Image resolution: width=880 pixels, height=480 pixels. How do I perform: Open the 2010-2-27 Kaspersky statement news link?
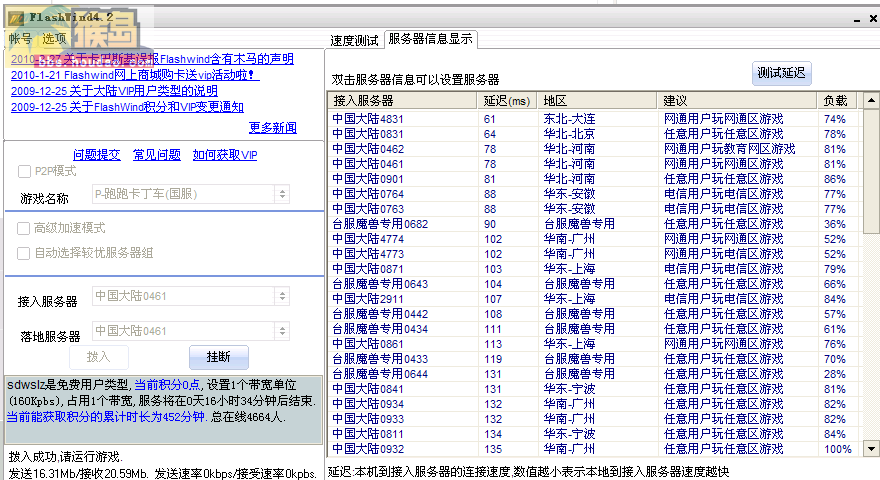point(152,59)
